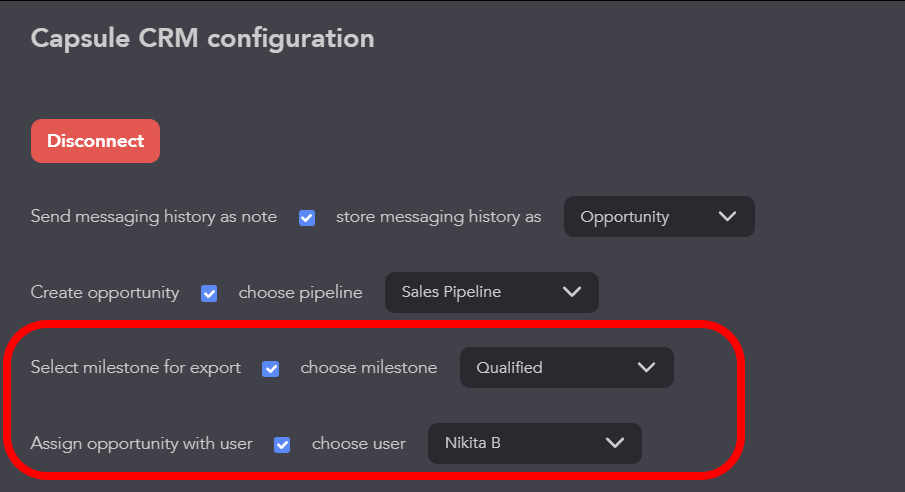Click the chevron arrow beside Nikita B

(x=614, y=443)
